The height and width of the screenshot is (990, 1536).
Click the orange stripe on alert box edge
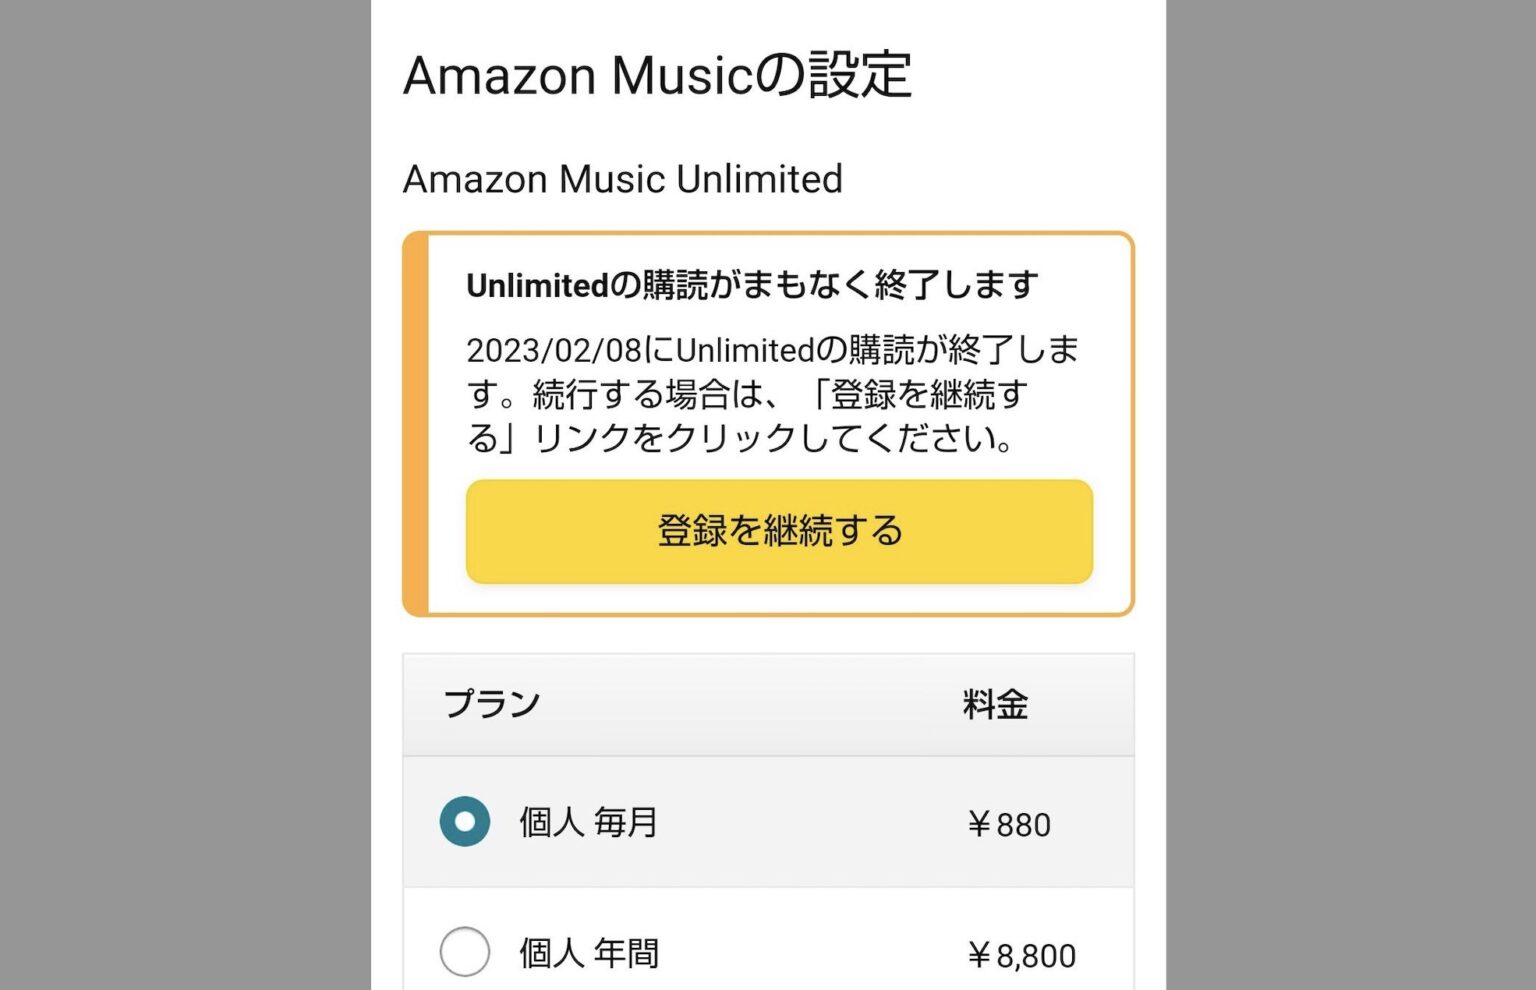(415, 424)
